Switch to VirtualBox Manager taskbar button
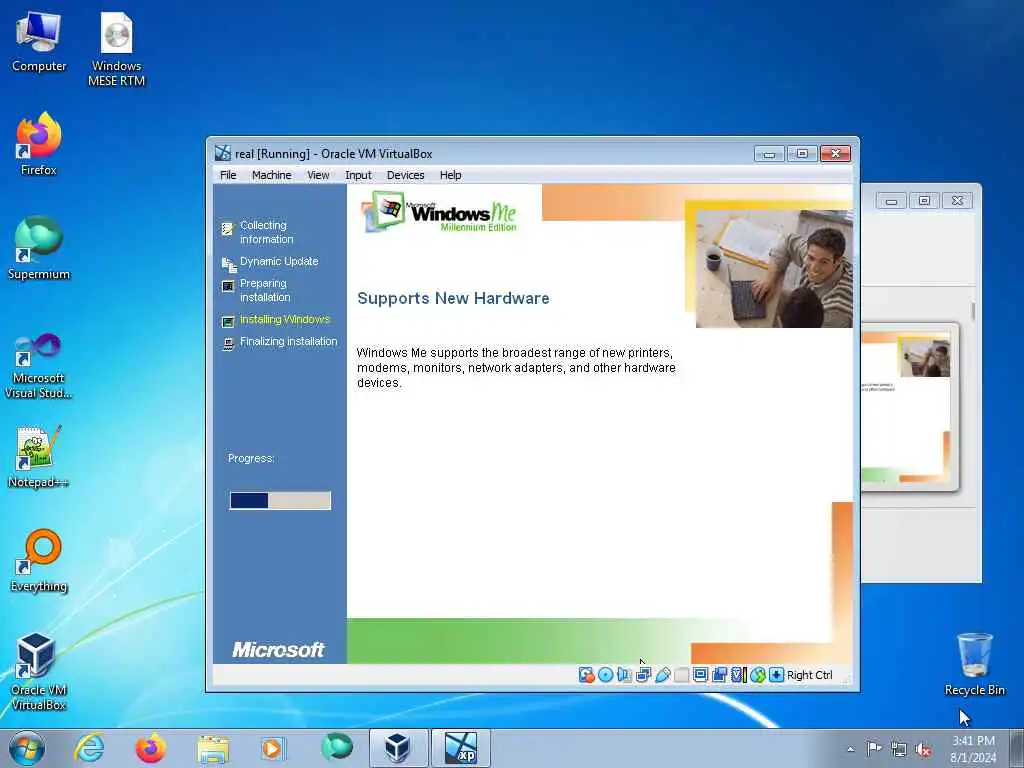Viewport: 1024px width, 768px height. 398,748
